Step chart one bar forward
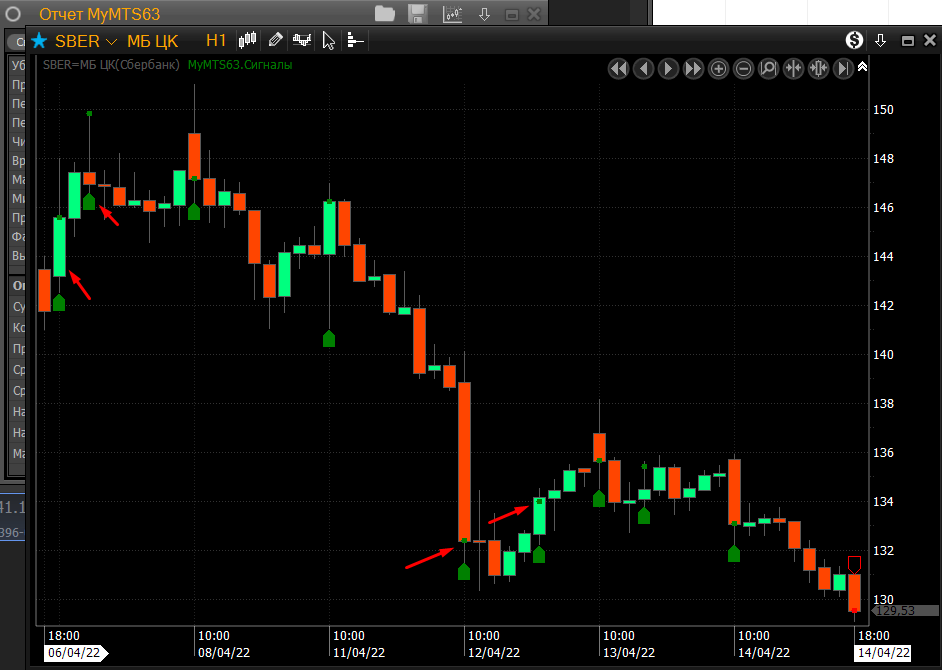Image resolution: width=942 pixels, height=670 pixels. coord(668,68)
